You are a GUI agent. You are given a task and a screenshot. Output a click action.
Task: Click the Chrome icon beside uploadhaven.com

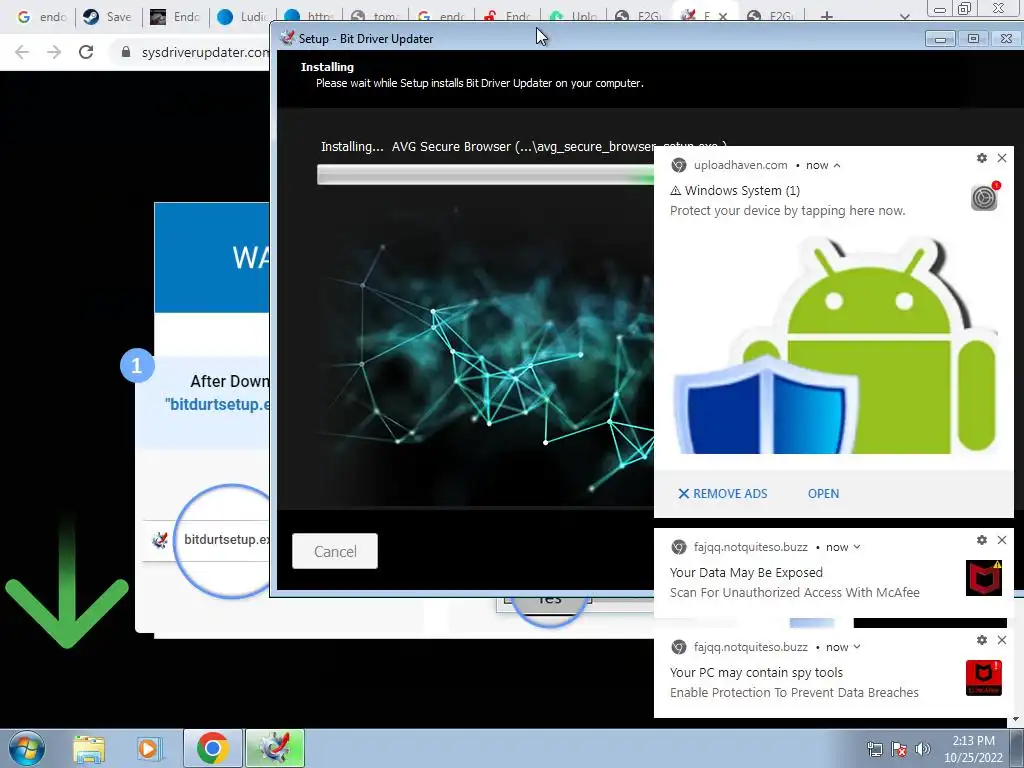point(679,165)
